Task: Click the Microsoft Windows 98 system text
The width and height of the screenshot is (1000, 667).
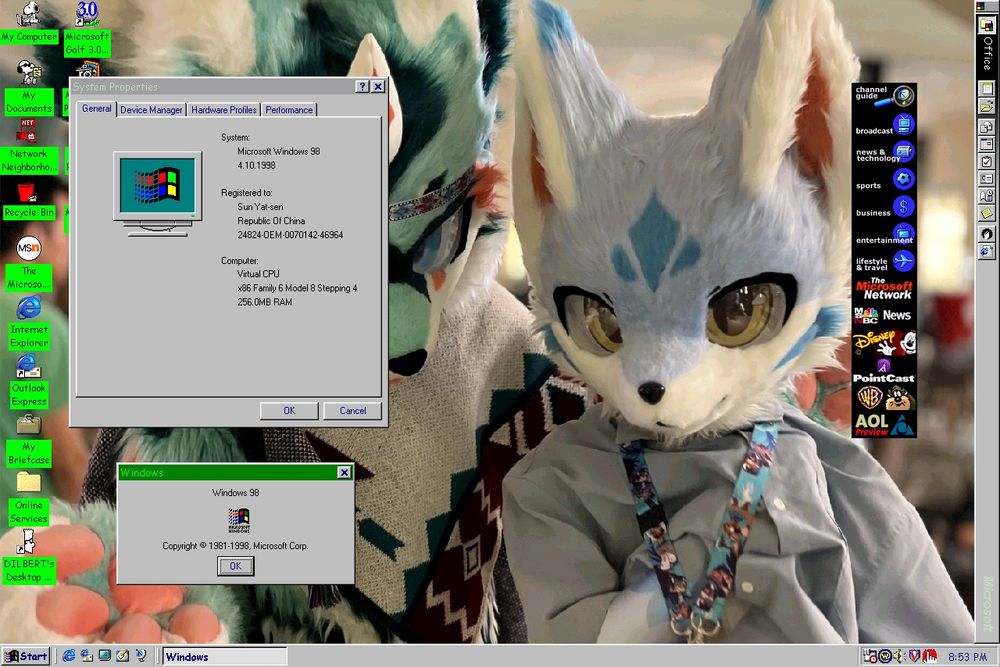Action: tap(279, 151)
